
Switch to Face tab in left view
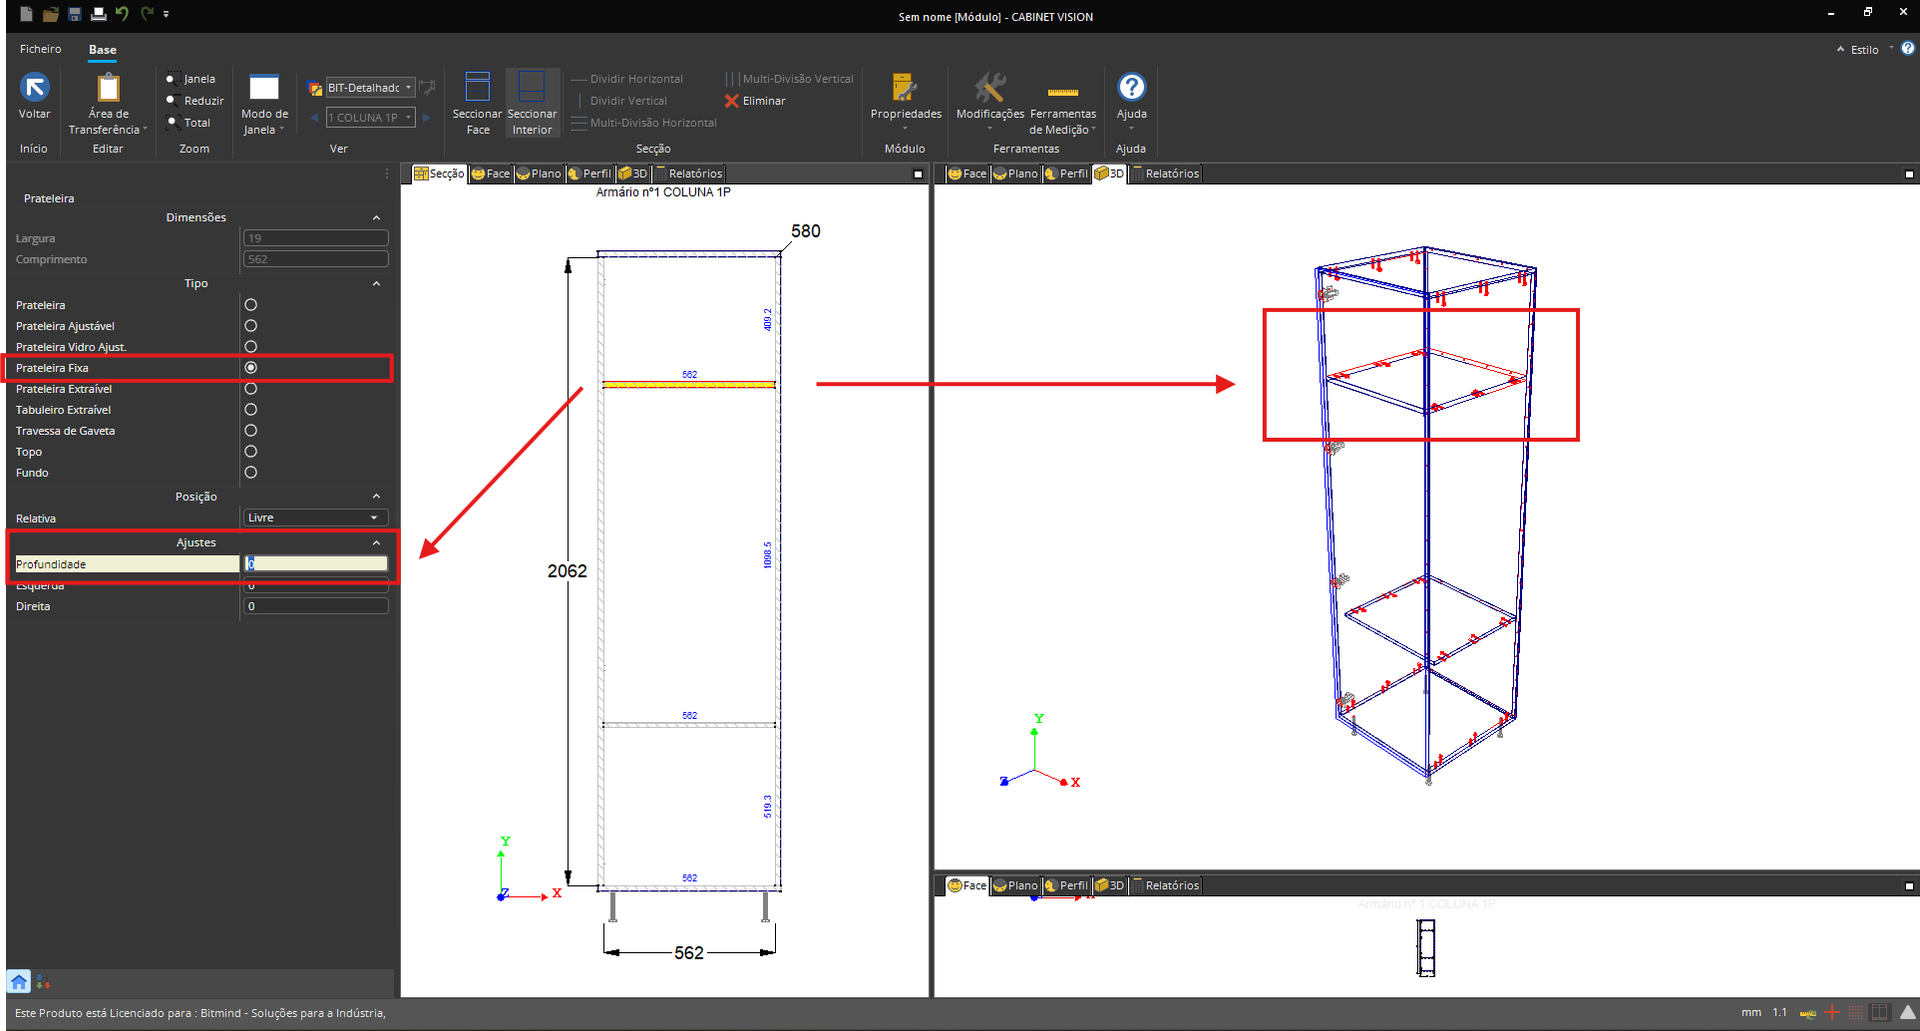490,174
